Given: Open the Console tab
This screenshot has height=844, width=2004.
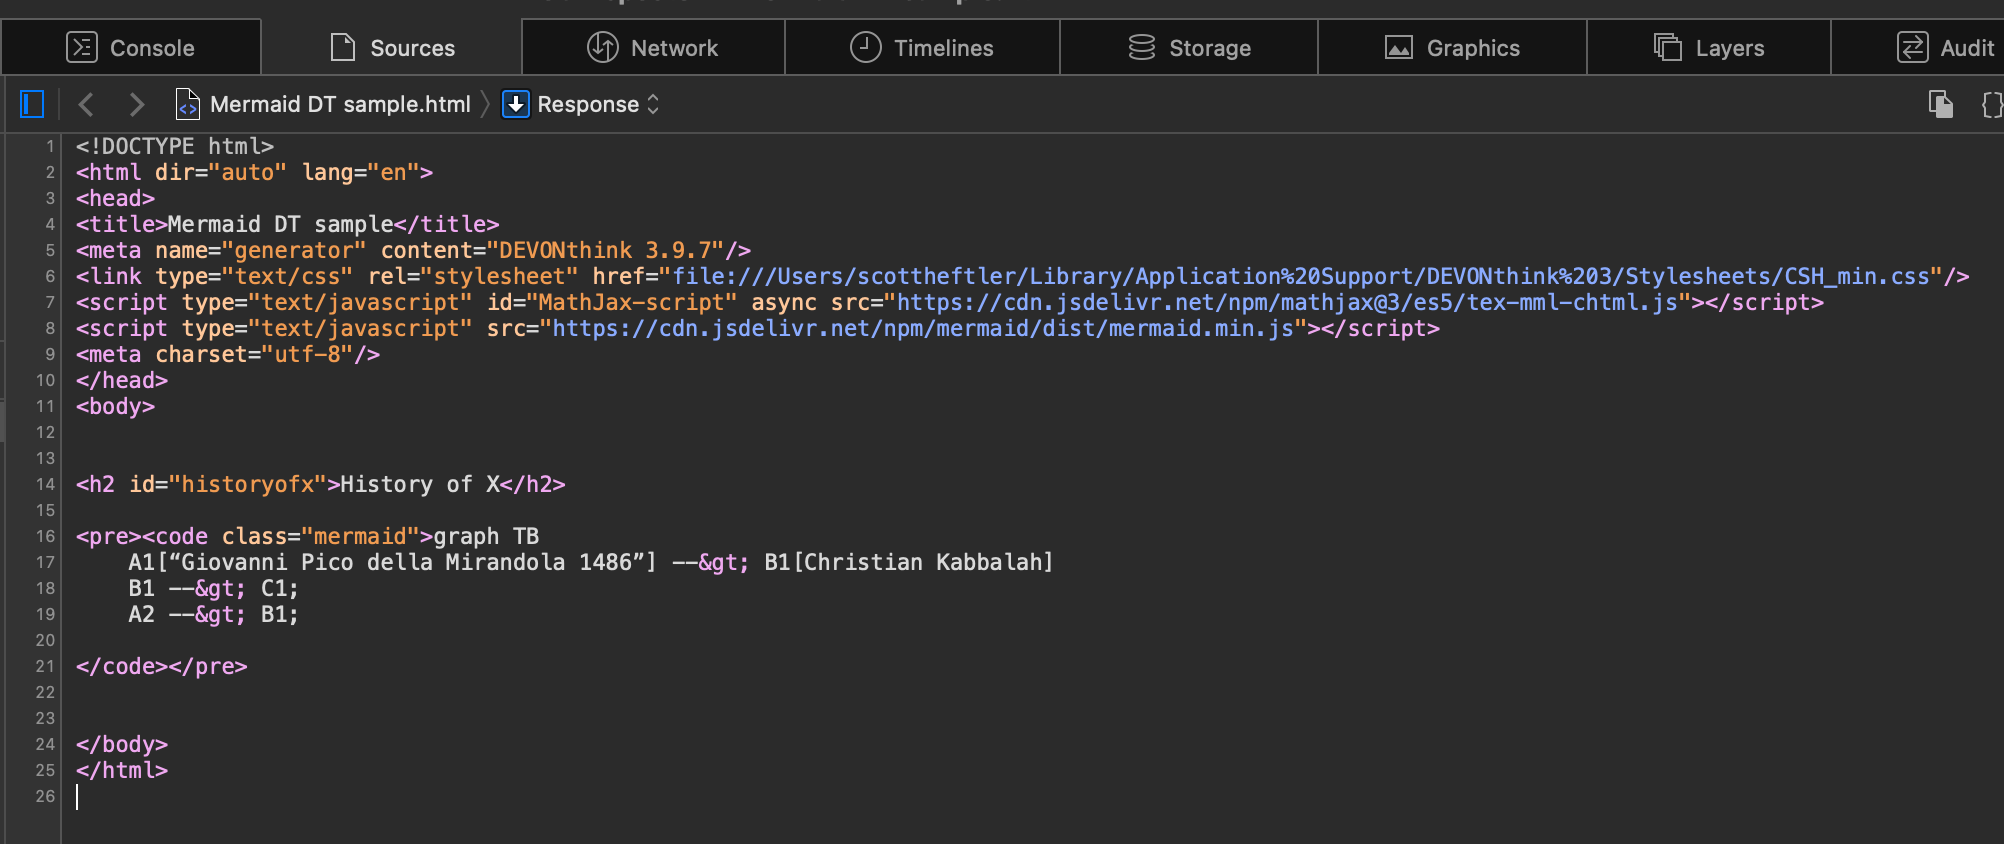Looking at the screenshot, I should pos(131,47).
